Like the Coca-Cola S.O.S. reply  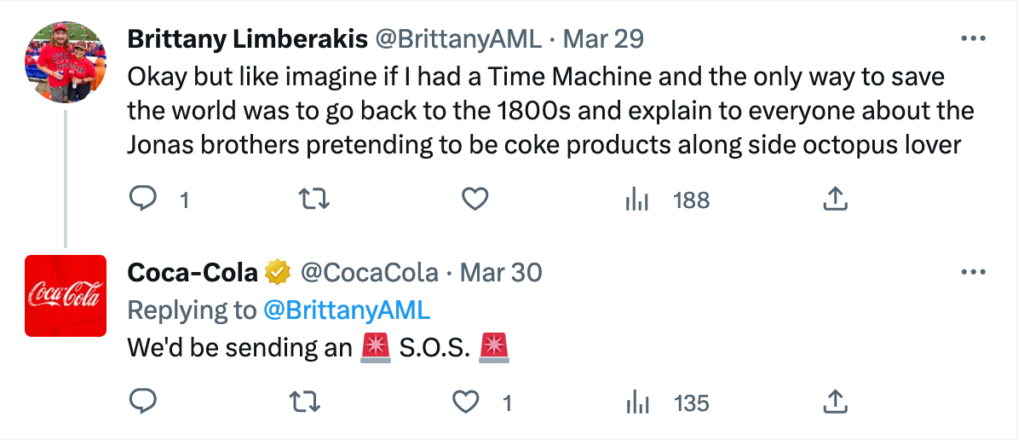[x=467, y=403]
